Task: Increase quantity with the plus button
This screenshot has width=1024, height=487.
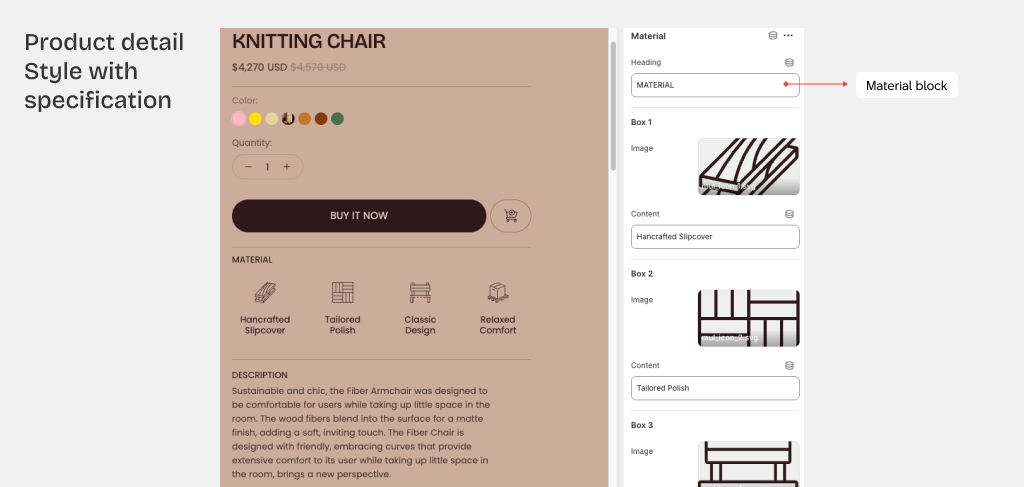Action: [287, 167]
